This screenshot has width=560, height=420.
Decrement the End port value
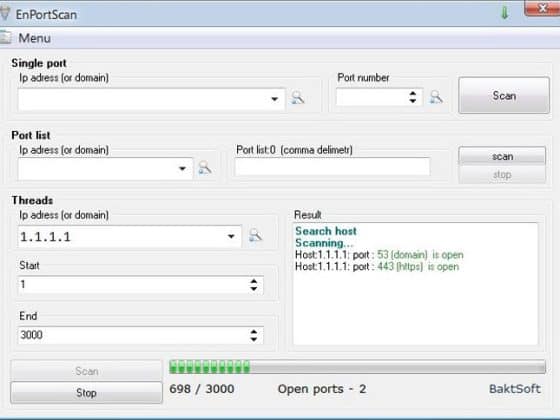click(x=254, y=339)
